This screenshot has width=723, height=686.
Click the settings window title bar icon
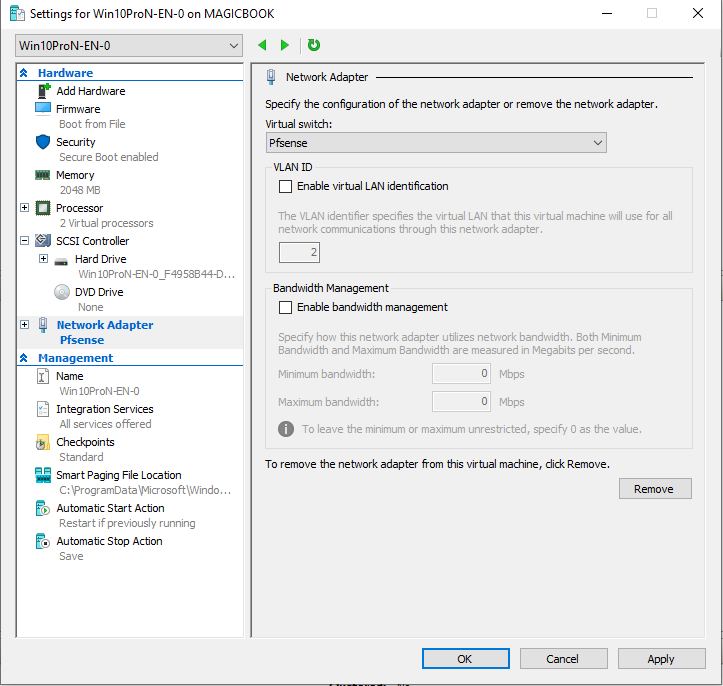17,13
